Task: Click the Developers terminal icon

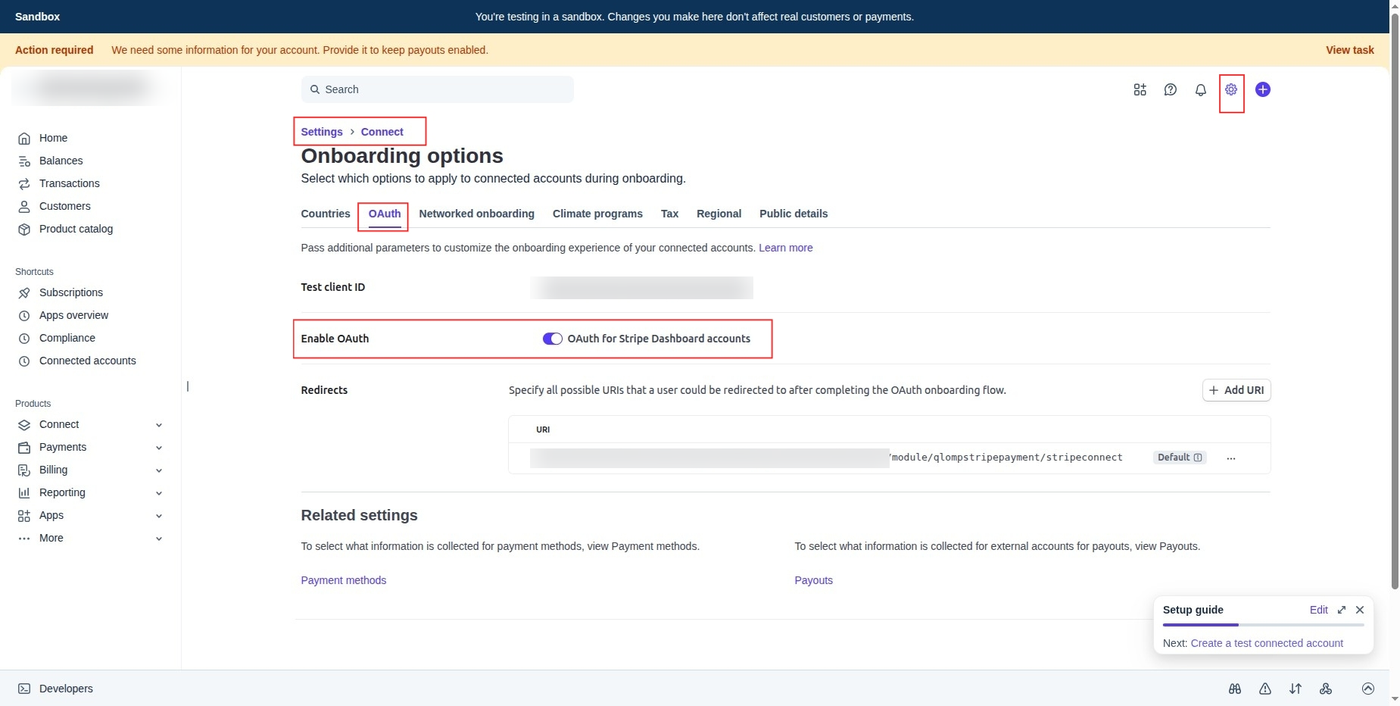Action: click(x=24, y=689)
